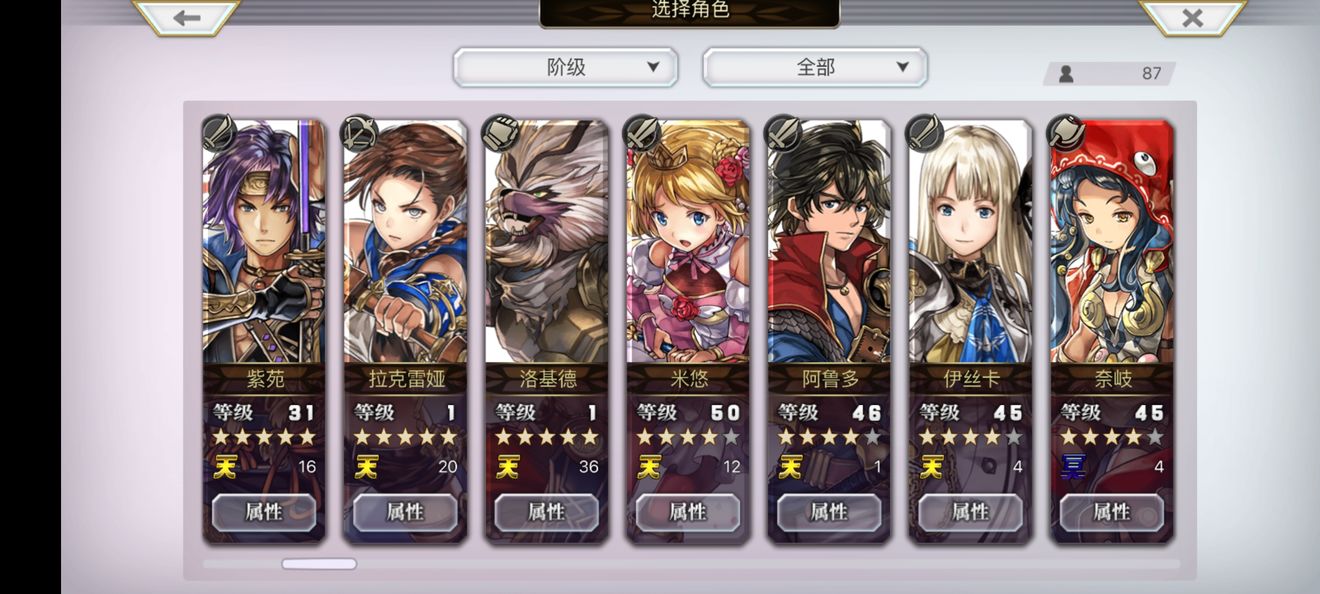1320x594 pixels.
Task: Open 属性 of 拉克雷娅
Action: click(405, 512)
